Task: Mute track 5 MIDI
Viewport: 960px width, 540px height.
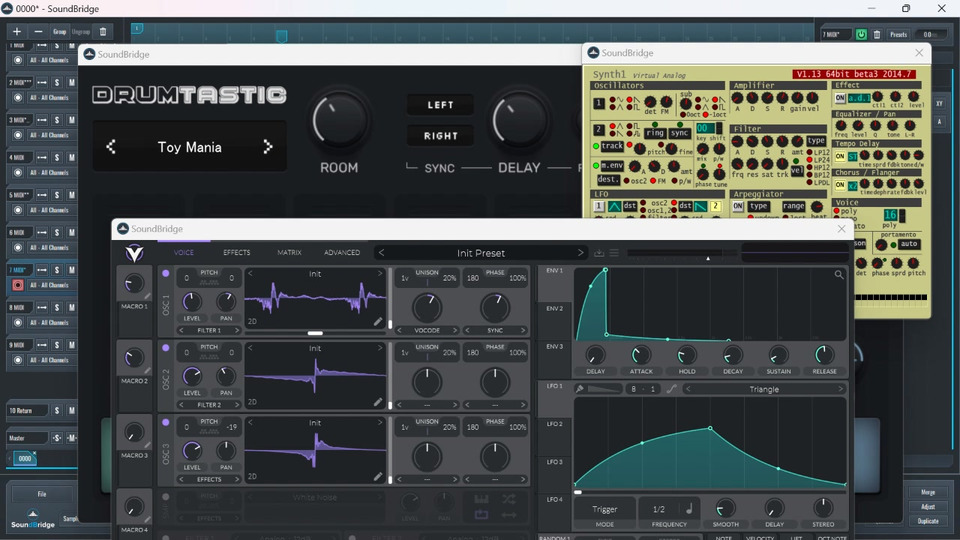Action: pos(72,195)
